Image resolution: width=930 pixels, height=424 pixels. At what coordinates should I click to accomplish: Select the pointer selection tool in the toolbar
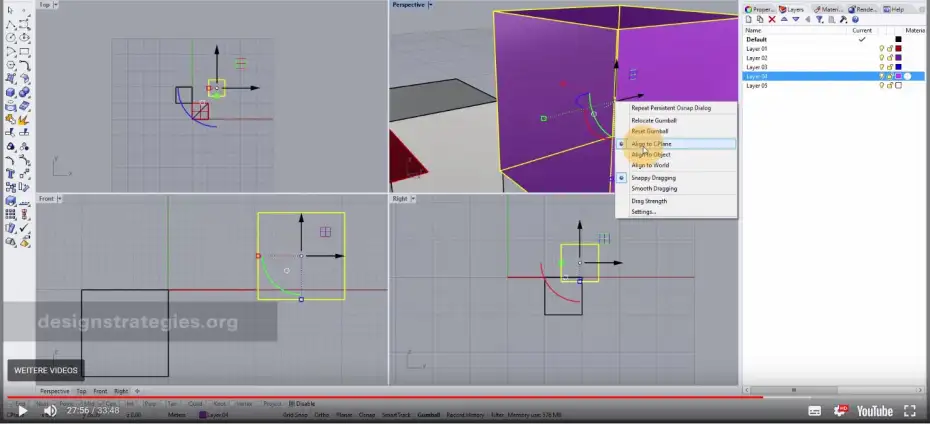coord(11,10)
